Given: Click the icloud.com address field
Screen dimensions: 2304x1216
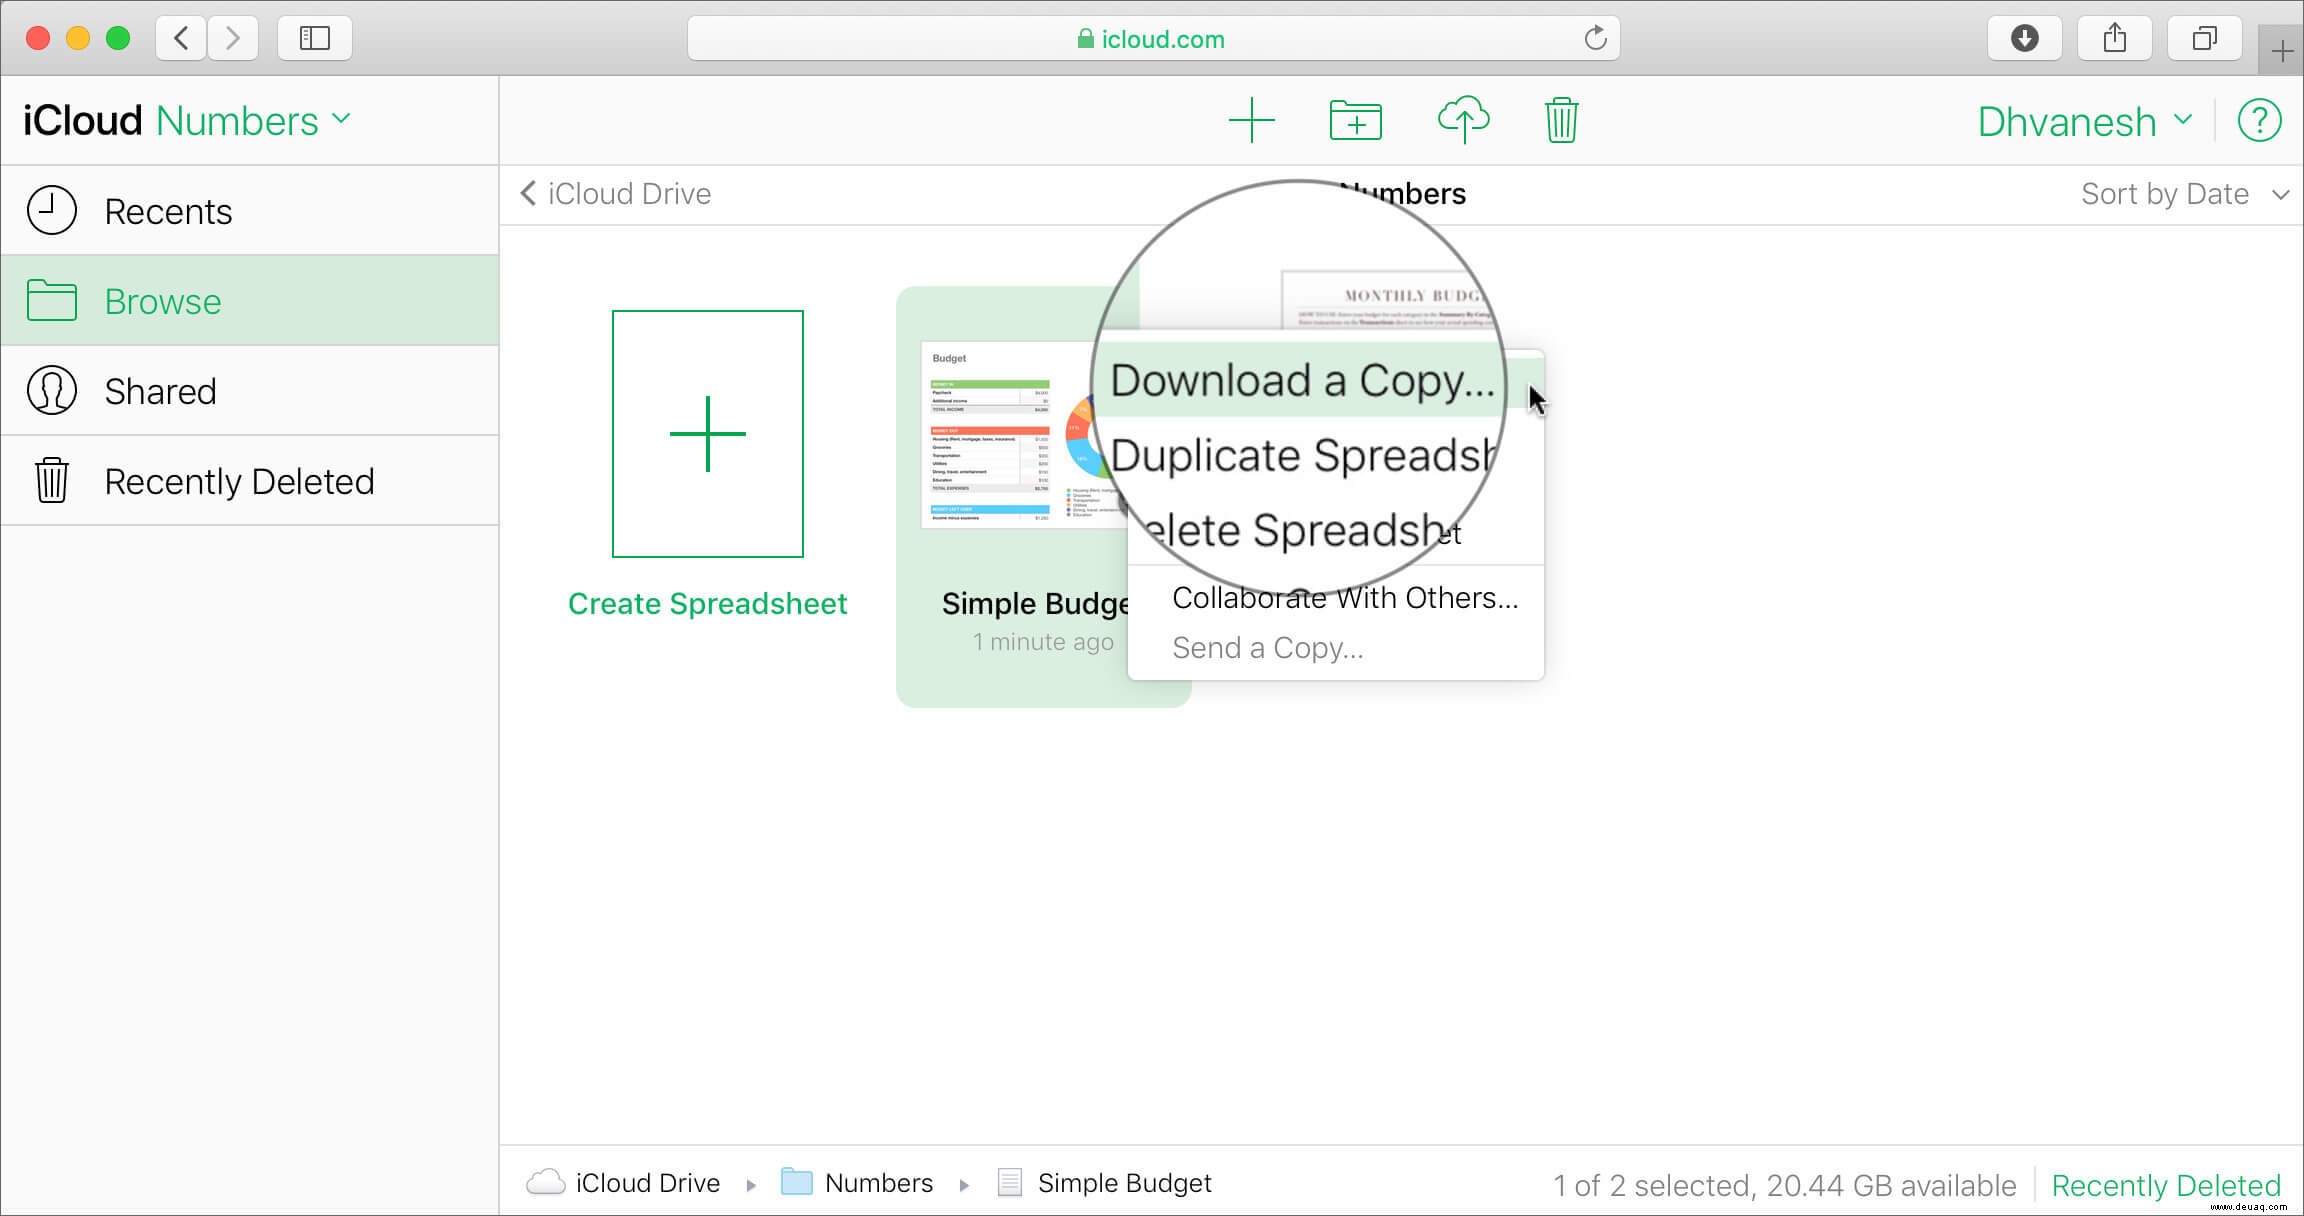Looking at the screenshot, I should click(1153, 38).
